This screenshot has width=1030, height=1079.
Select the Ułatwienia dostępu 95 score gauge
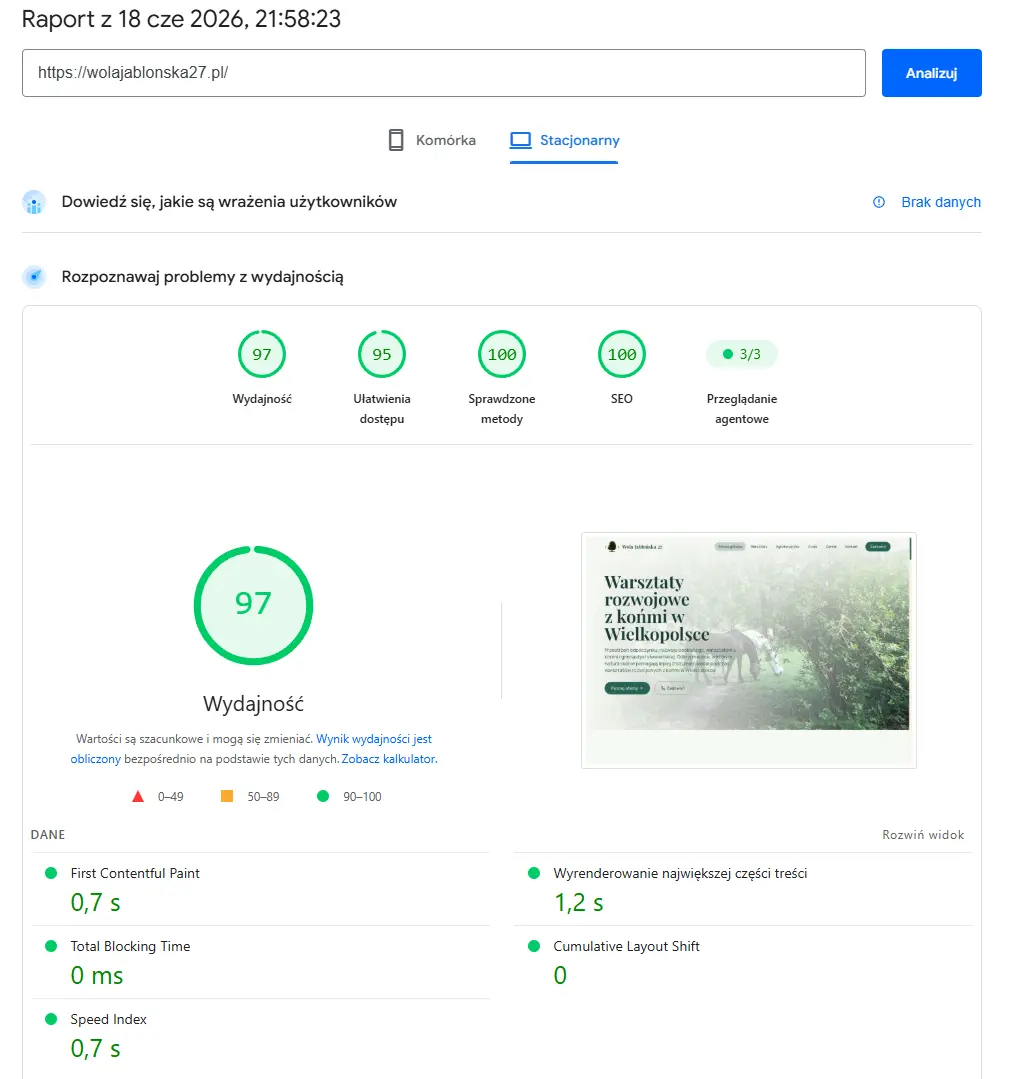pyautogui.click(x=382, y=354)
